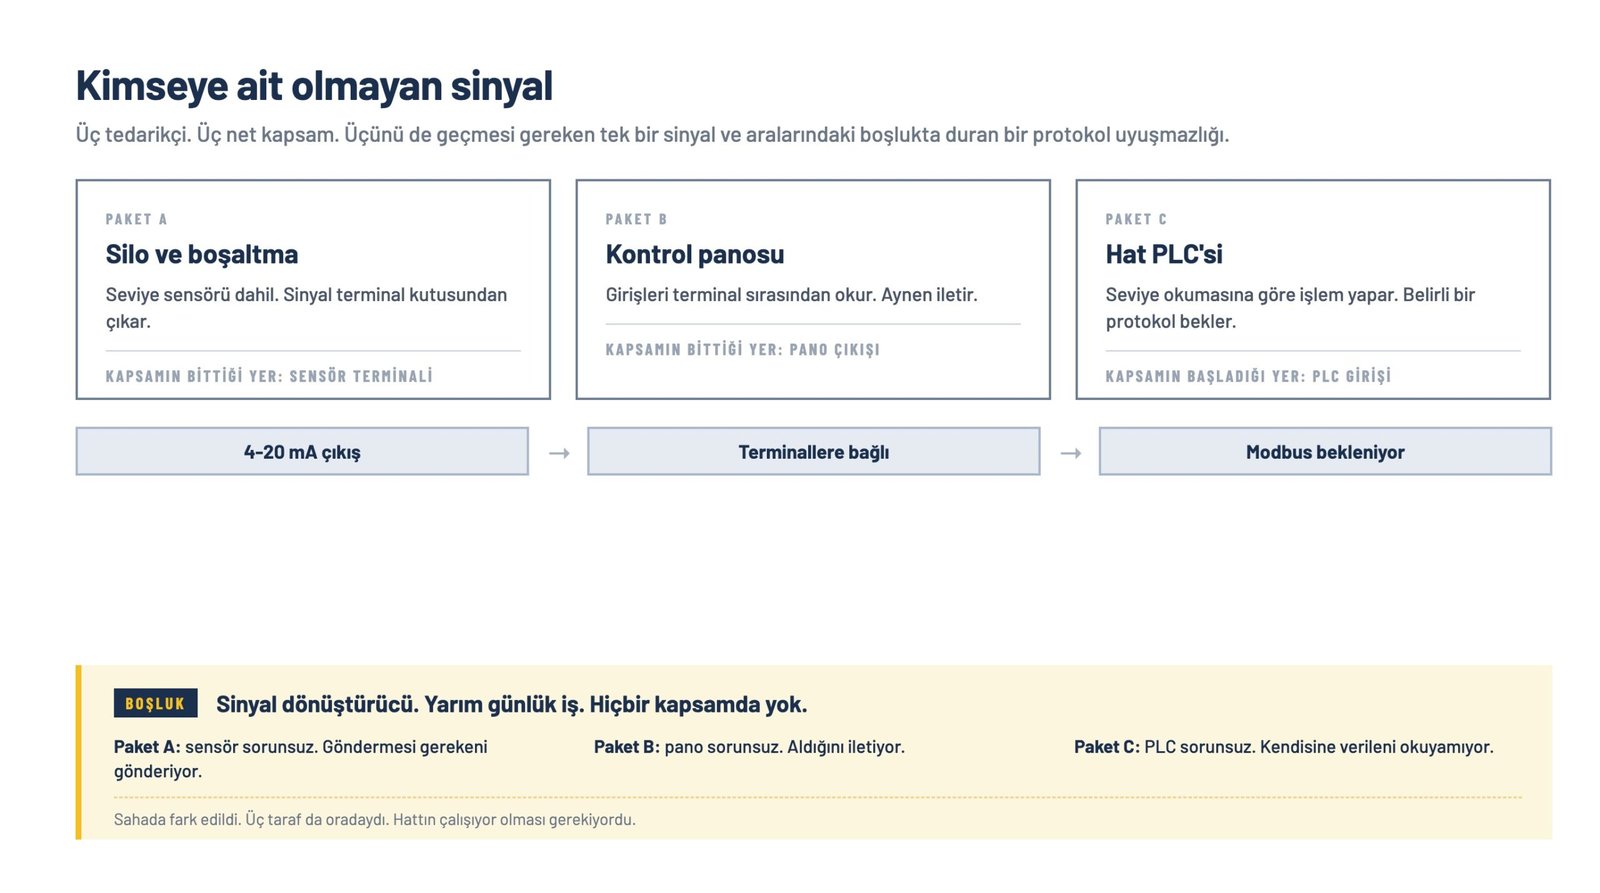This screenshot has height=893, width=1600.
Task: Select the "PAKET B" label
Action: click(636, 219)
